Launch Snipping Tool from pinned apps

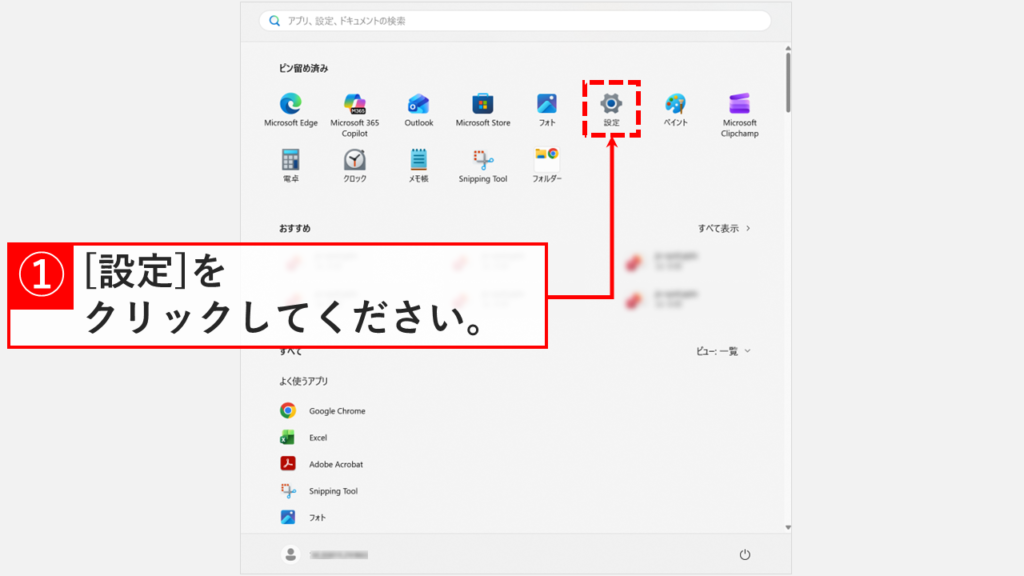click(483, 166)
